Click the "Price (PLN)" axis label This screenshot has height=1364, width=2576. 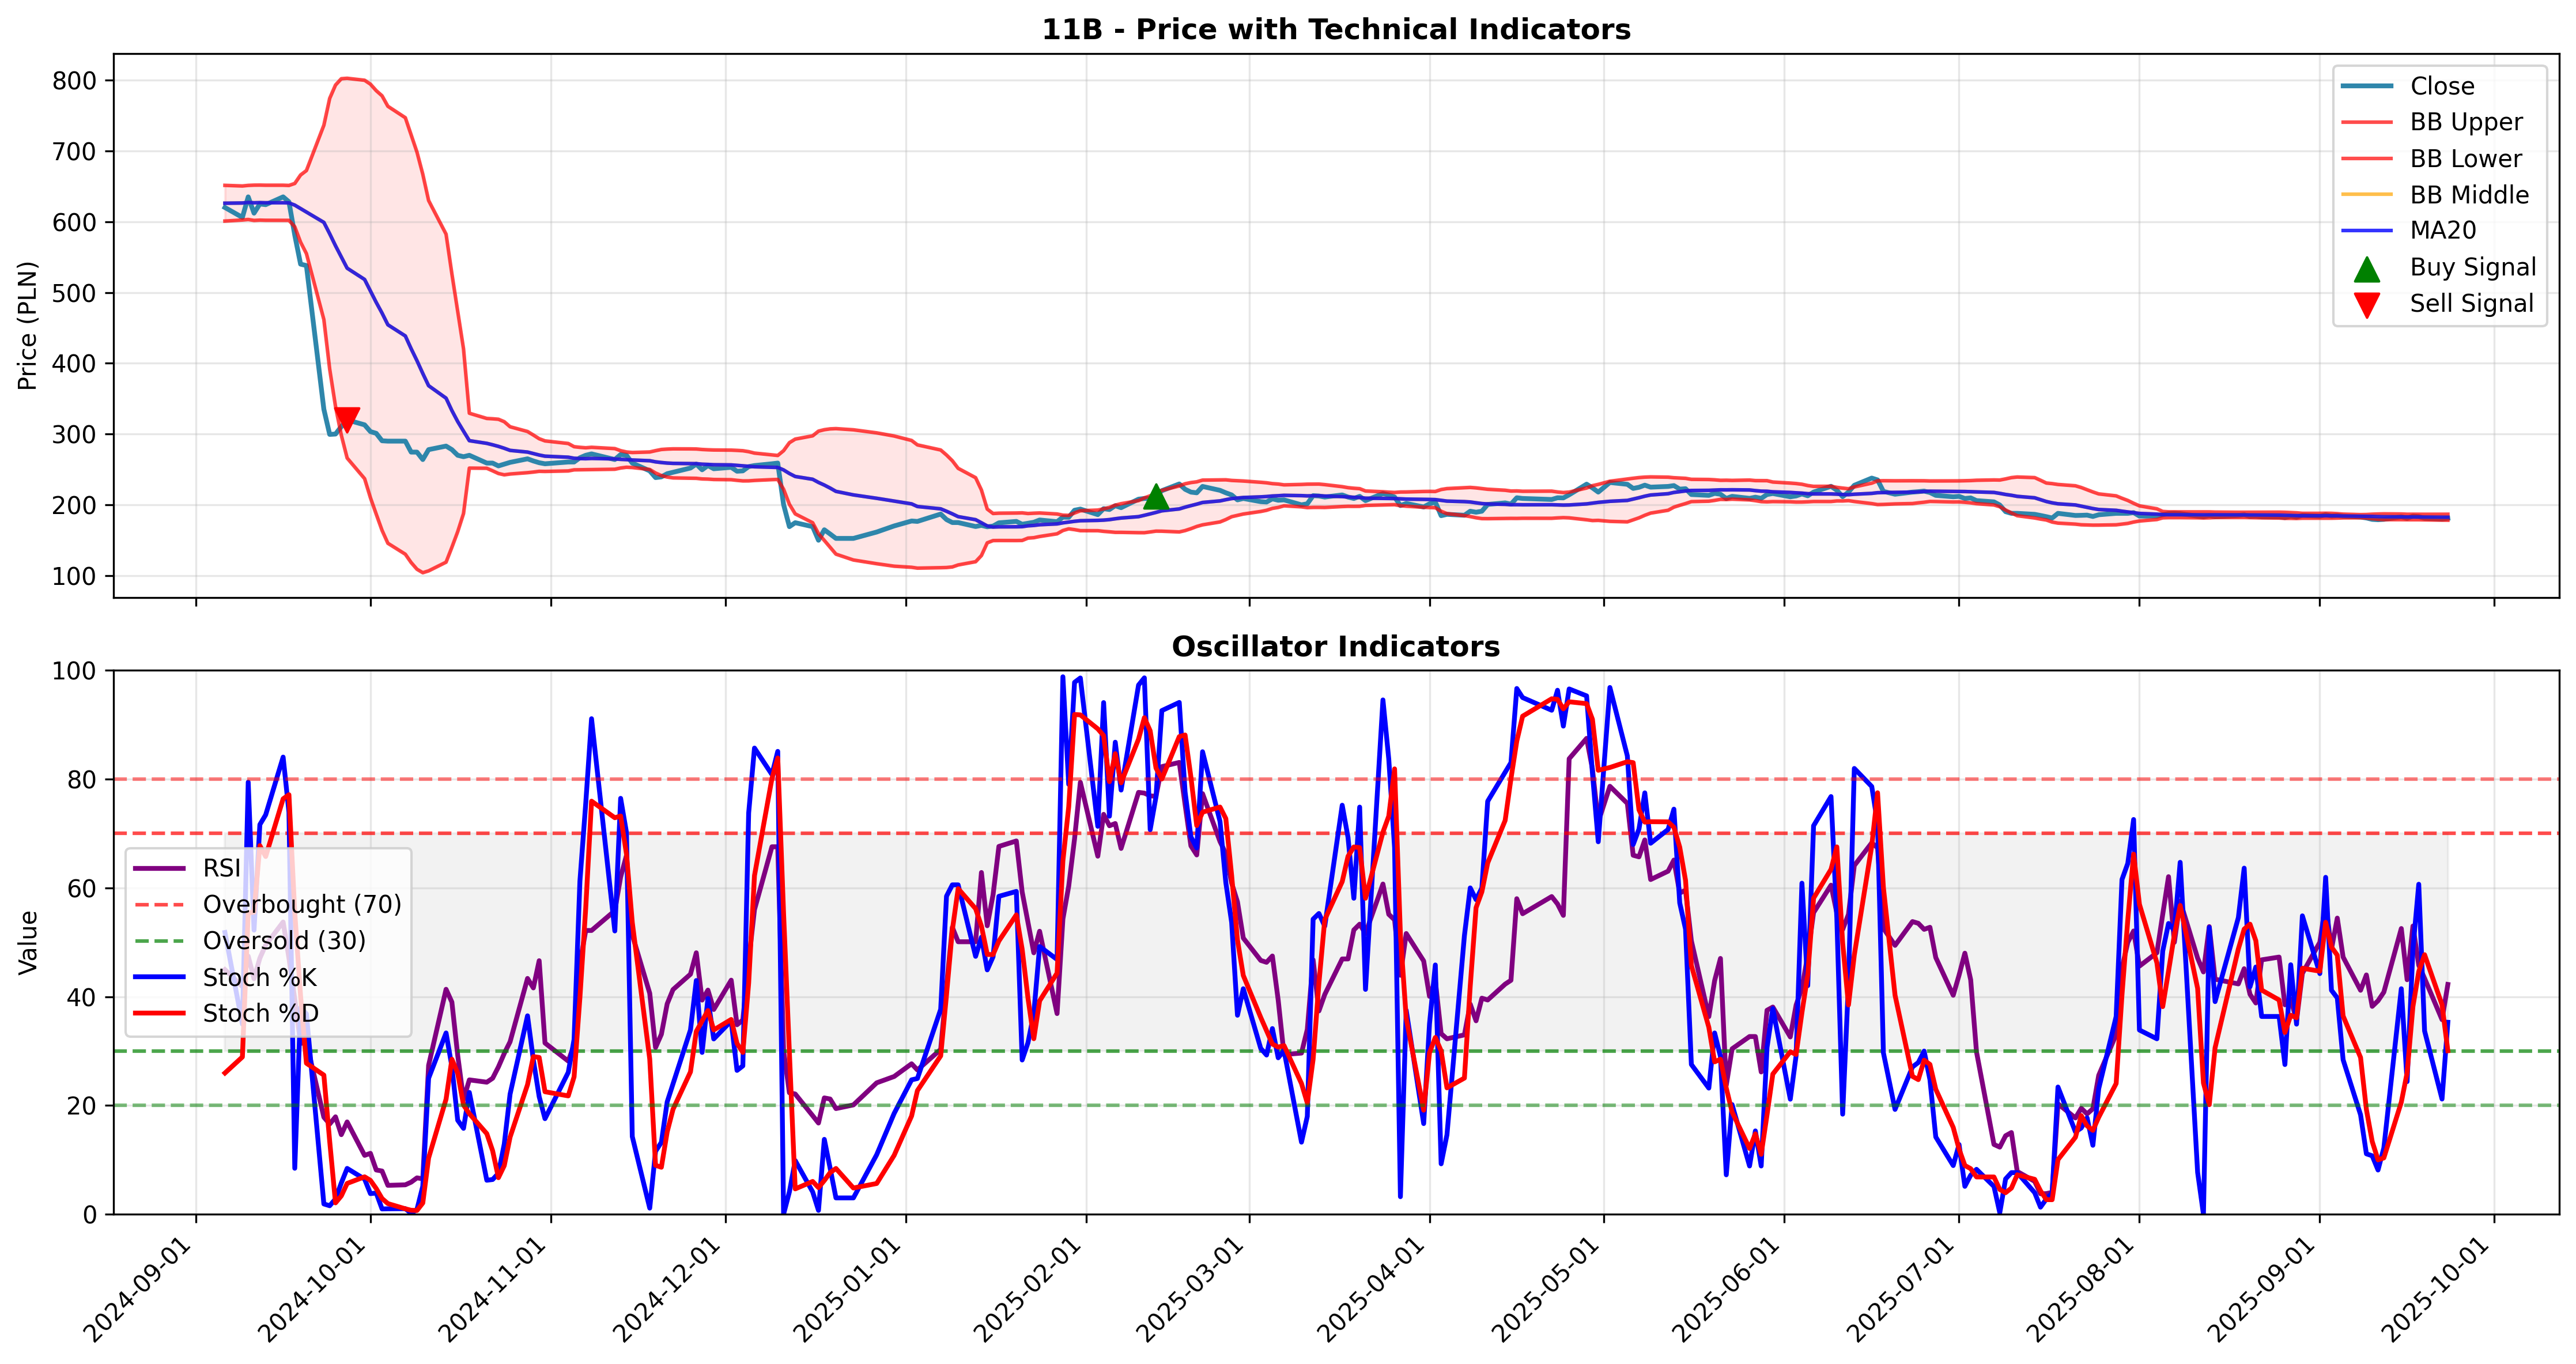click(x=28, y=326)
